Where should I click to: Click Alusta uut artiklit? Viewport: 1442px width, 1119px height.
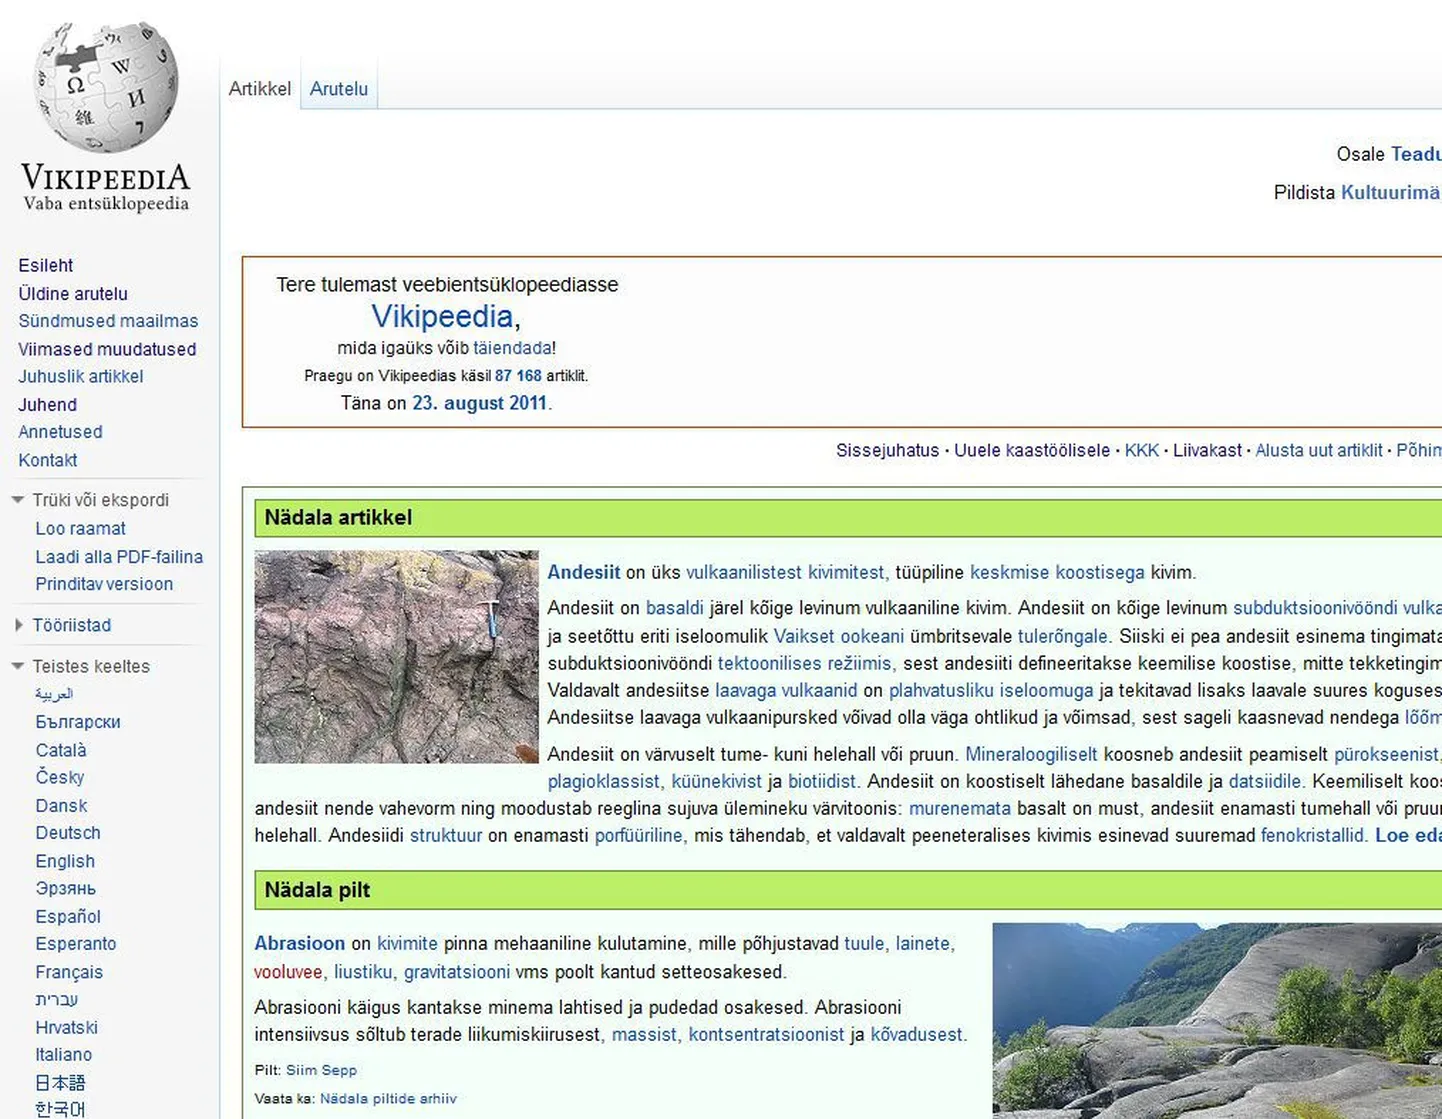coord(1319,450)
